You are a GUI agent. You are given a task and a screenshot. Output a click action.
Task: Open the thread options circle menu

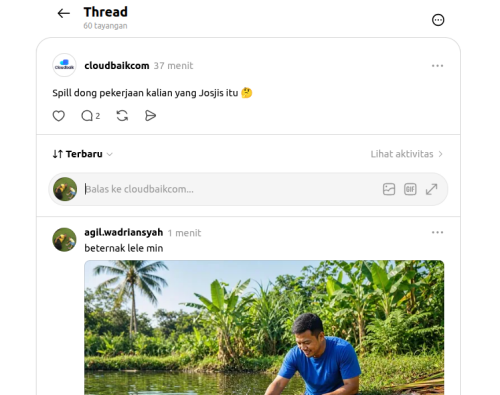438,20
